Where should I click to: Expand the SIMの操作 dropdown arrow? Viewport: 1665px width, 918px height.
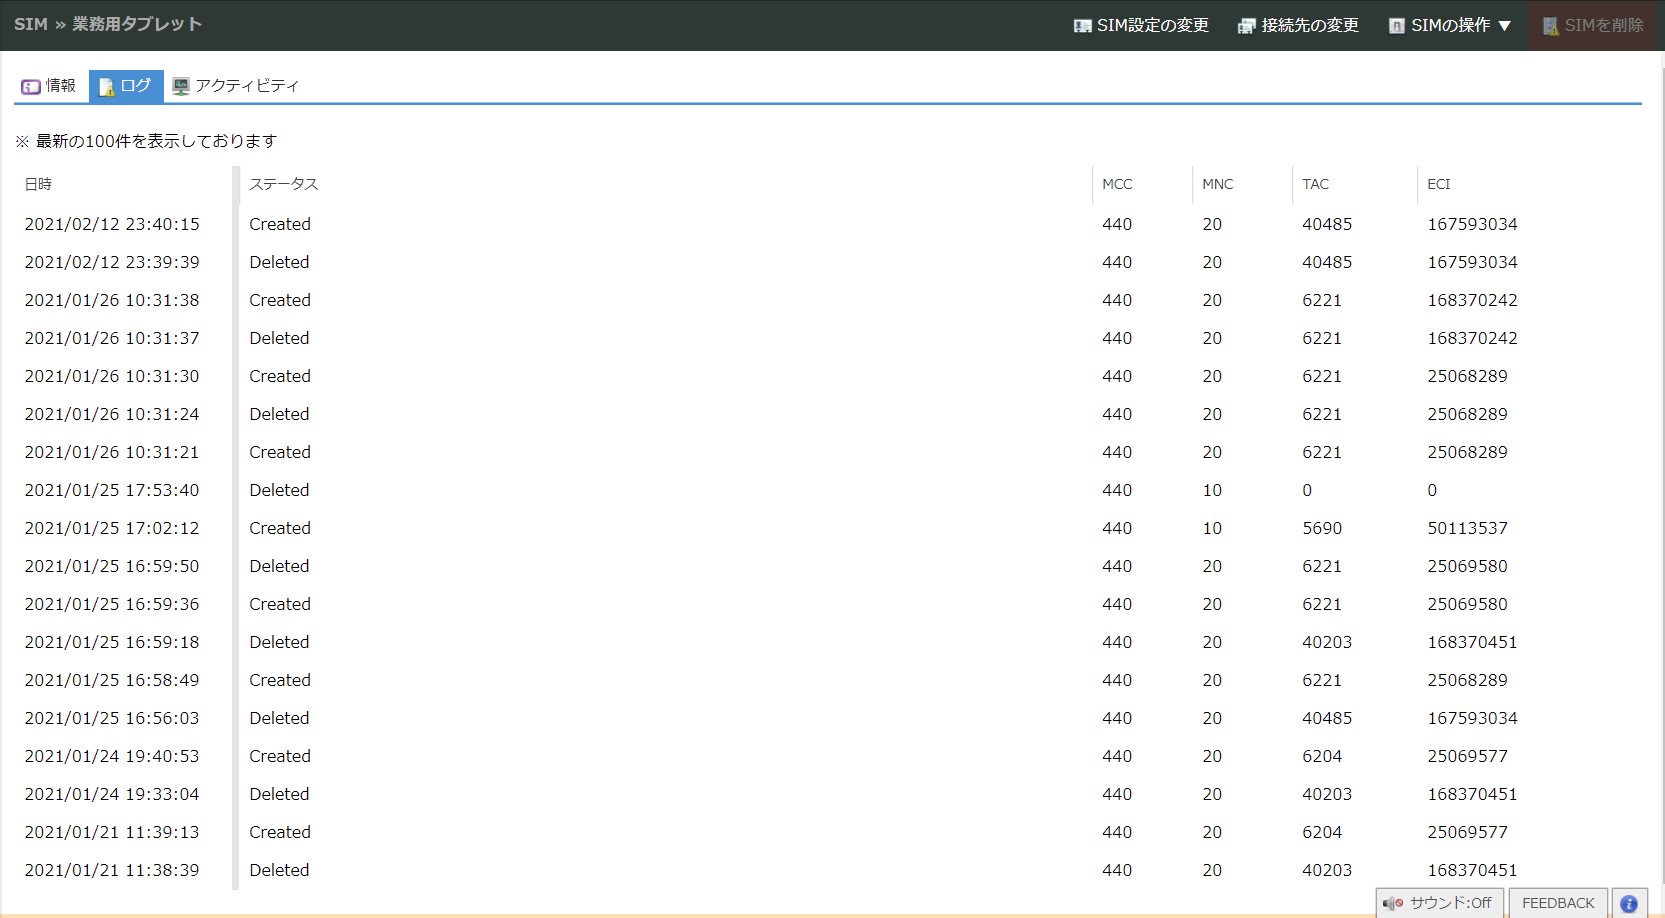tap(1505, 26)
